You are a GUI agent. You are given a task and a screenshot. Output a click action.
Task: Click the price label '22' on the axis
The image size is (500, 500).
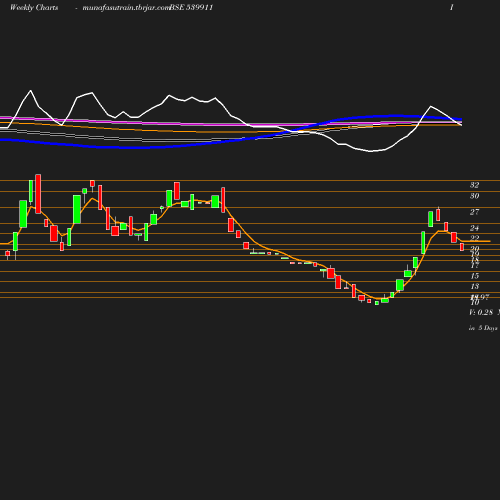pos(475,238)
